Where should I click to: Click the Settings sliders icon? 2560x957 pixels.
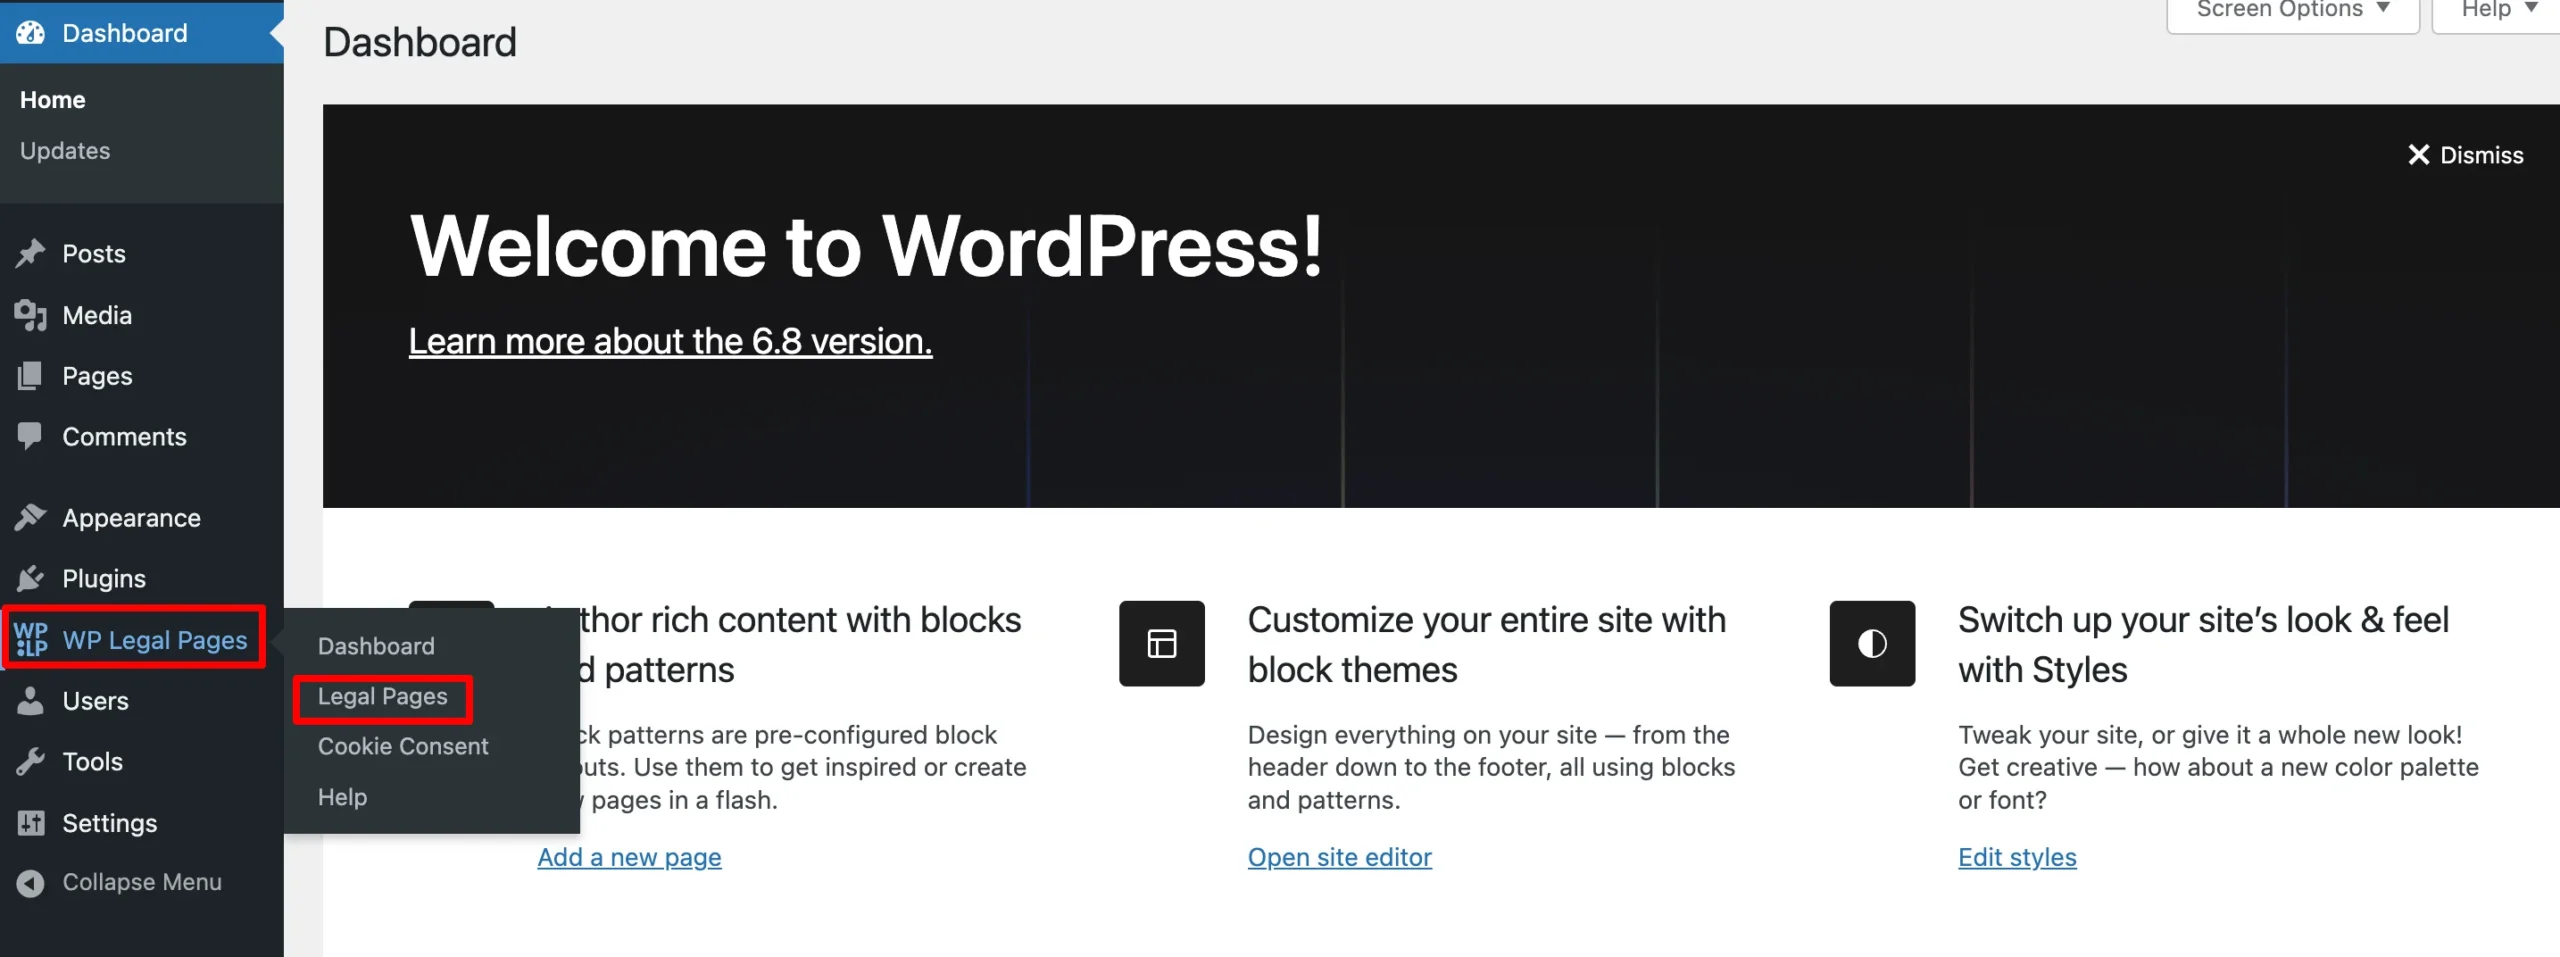(x=31, y=823)
